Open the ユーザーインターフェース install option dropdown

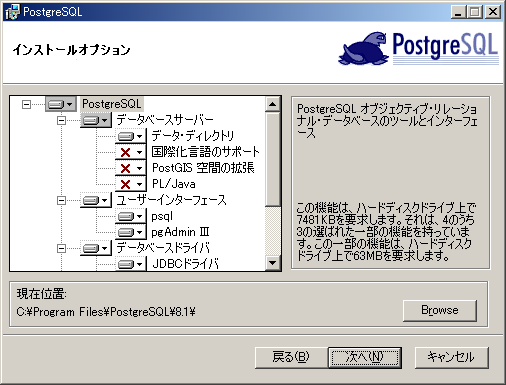(x=96, y=200)
